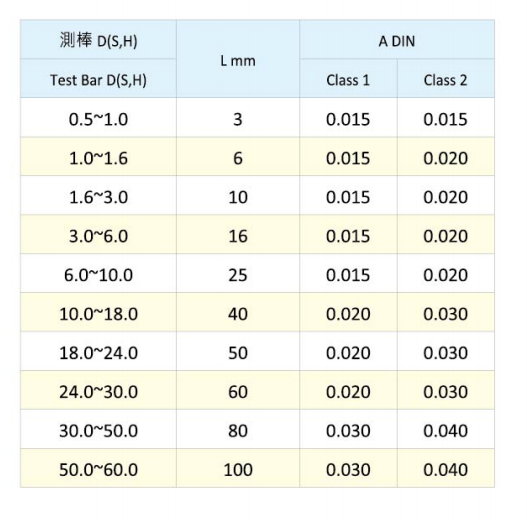Click the 24.0~30.0 range cell

[98, 391]
